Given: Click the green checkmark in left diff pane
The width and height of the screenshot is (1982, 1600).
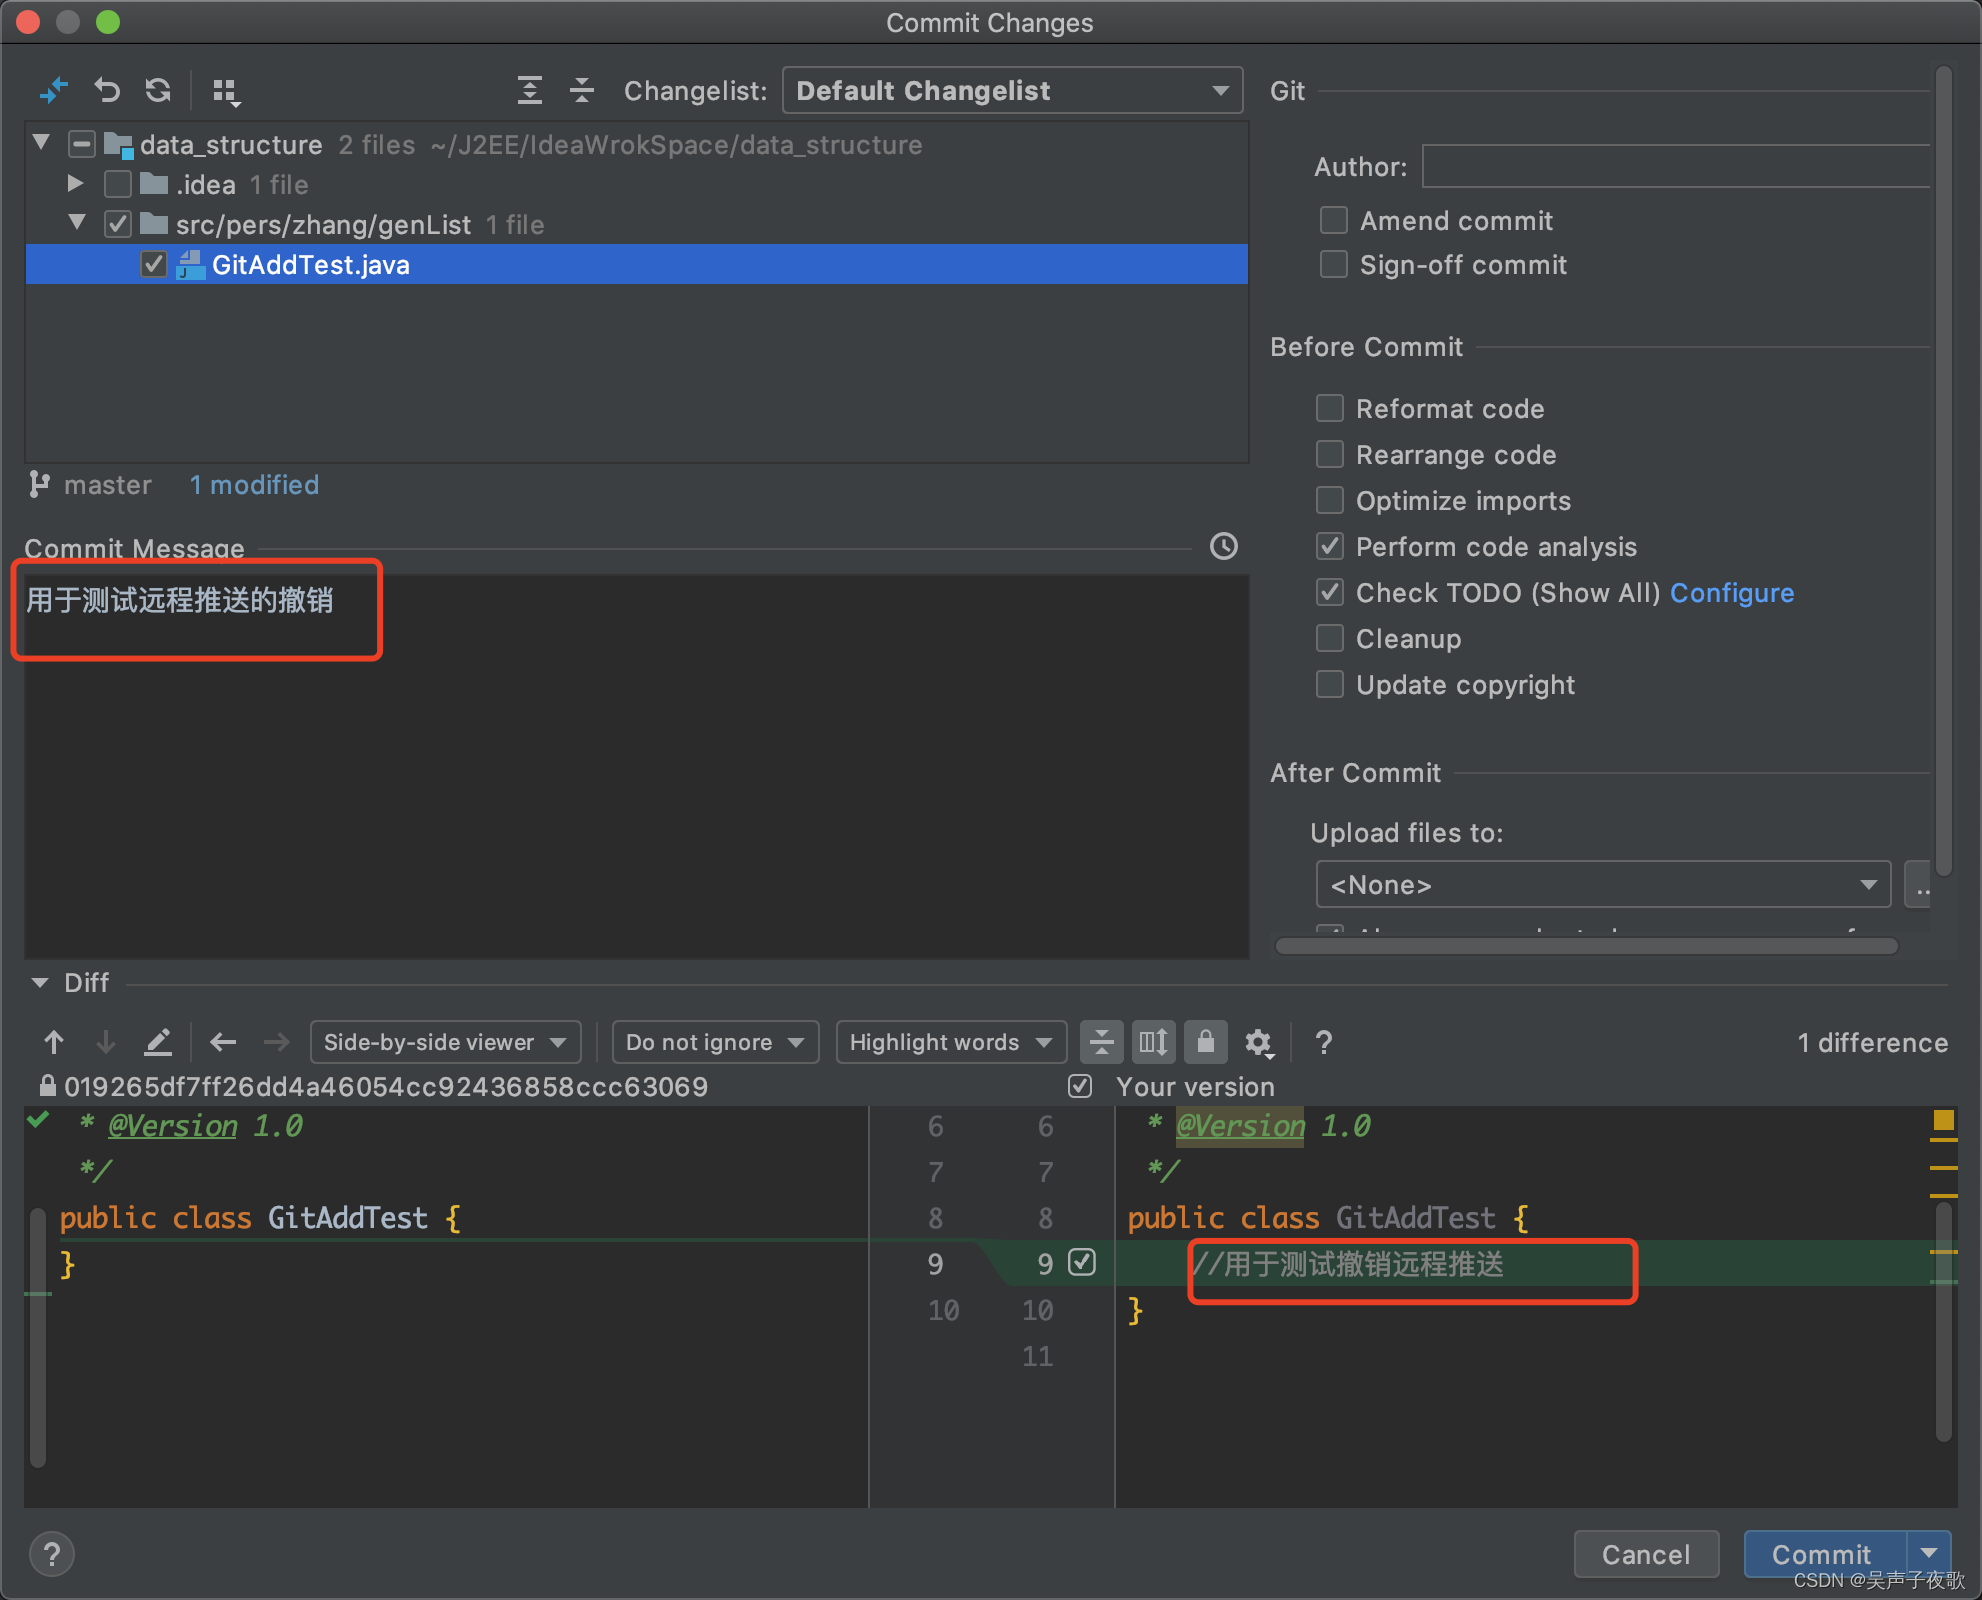Looking at the screenshot, I should click(x=38, y=1119).
